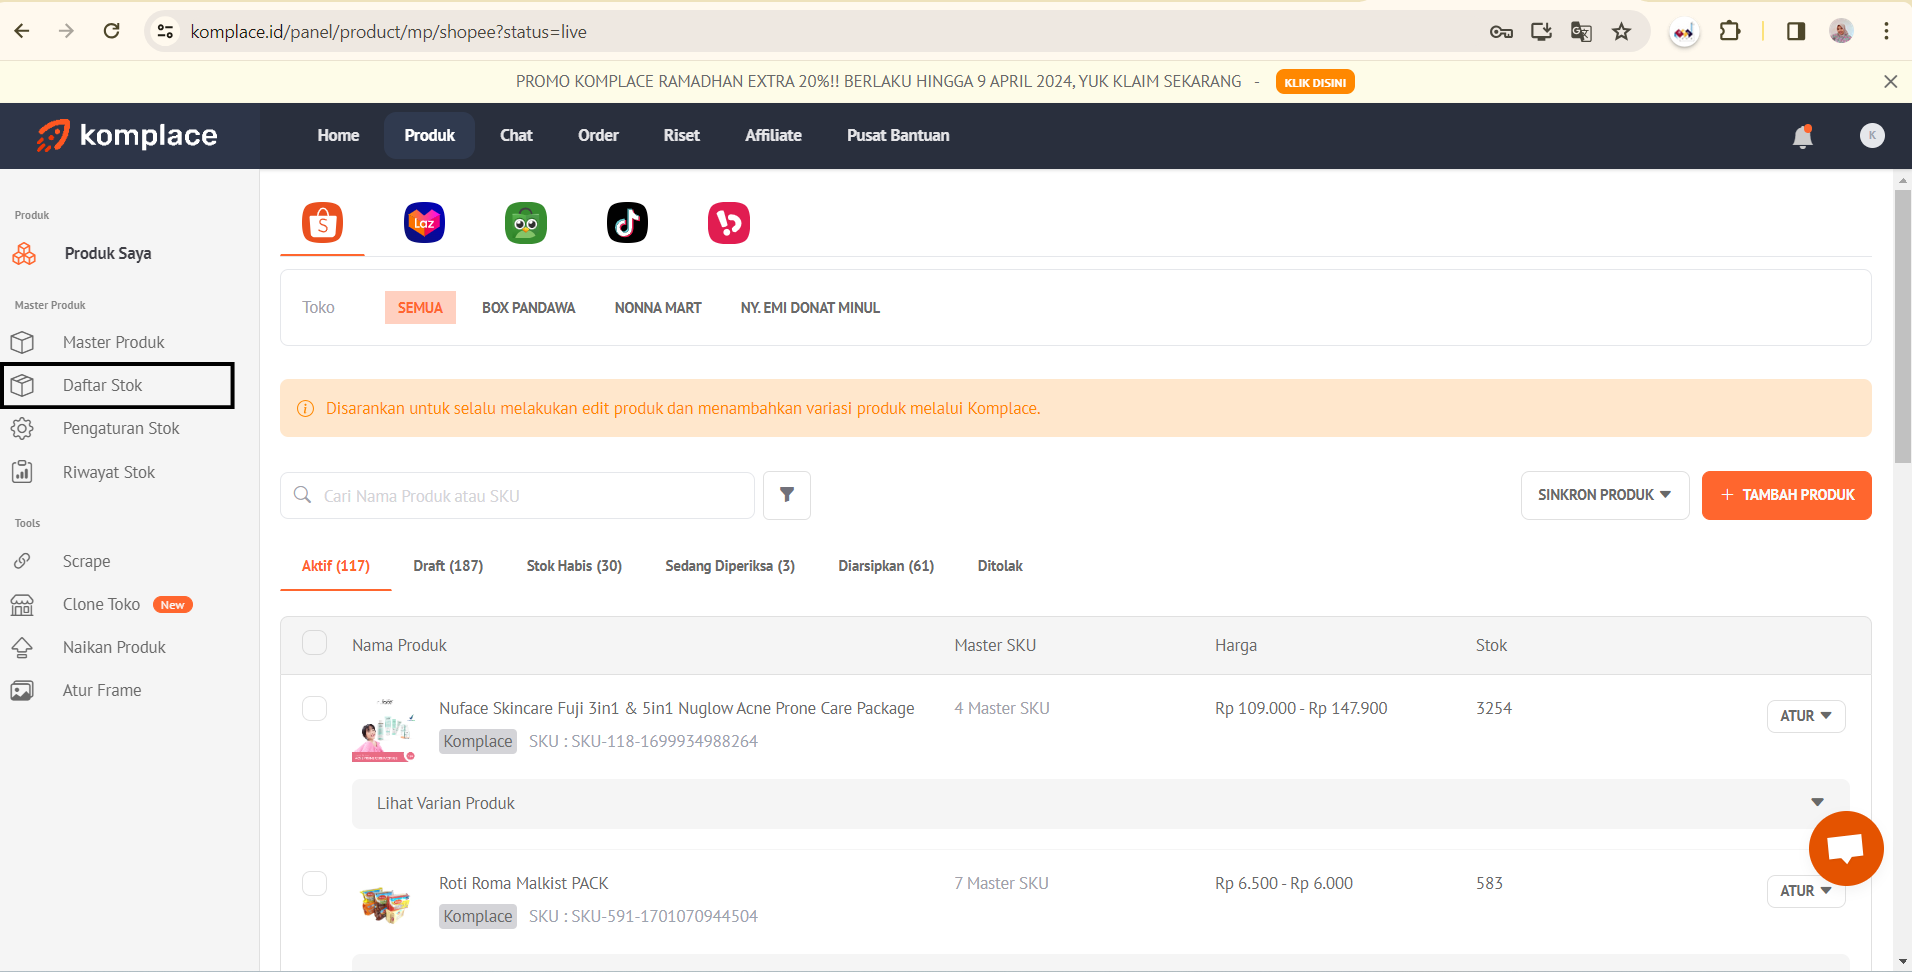1912x972 pixels.
Task: Open the product filter funnel icon
Action: click(787, 495)
